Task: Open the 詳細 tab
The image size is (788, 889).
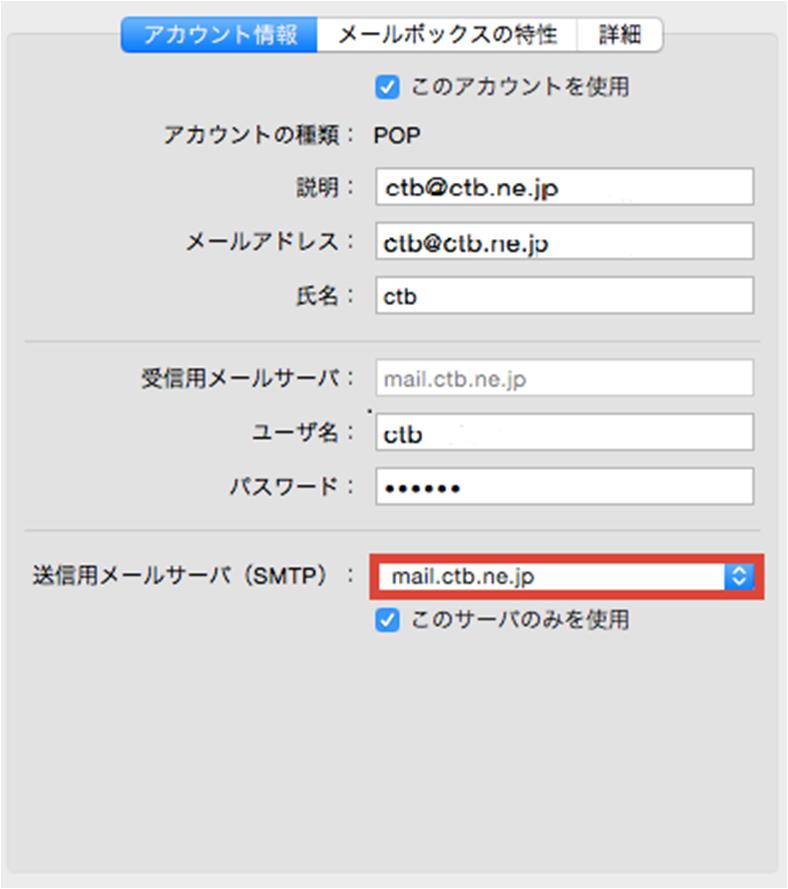Action: tap(619, 35)
